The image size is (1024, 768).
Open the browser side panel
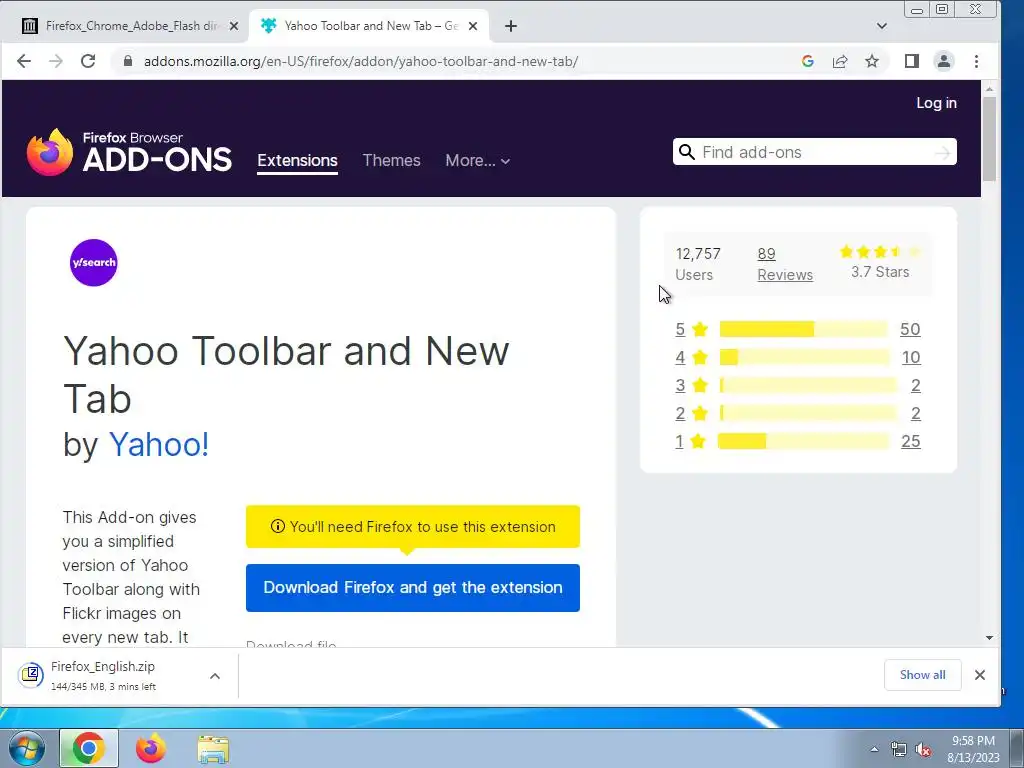point(912,61)
